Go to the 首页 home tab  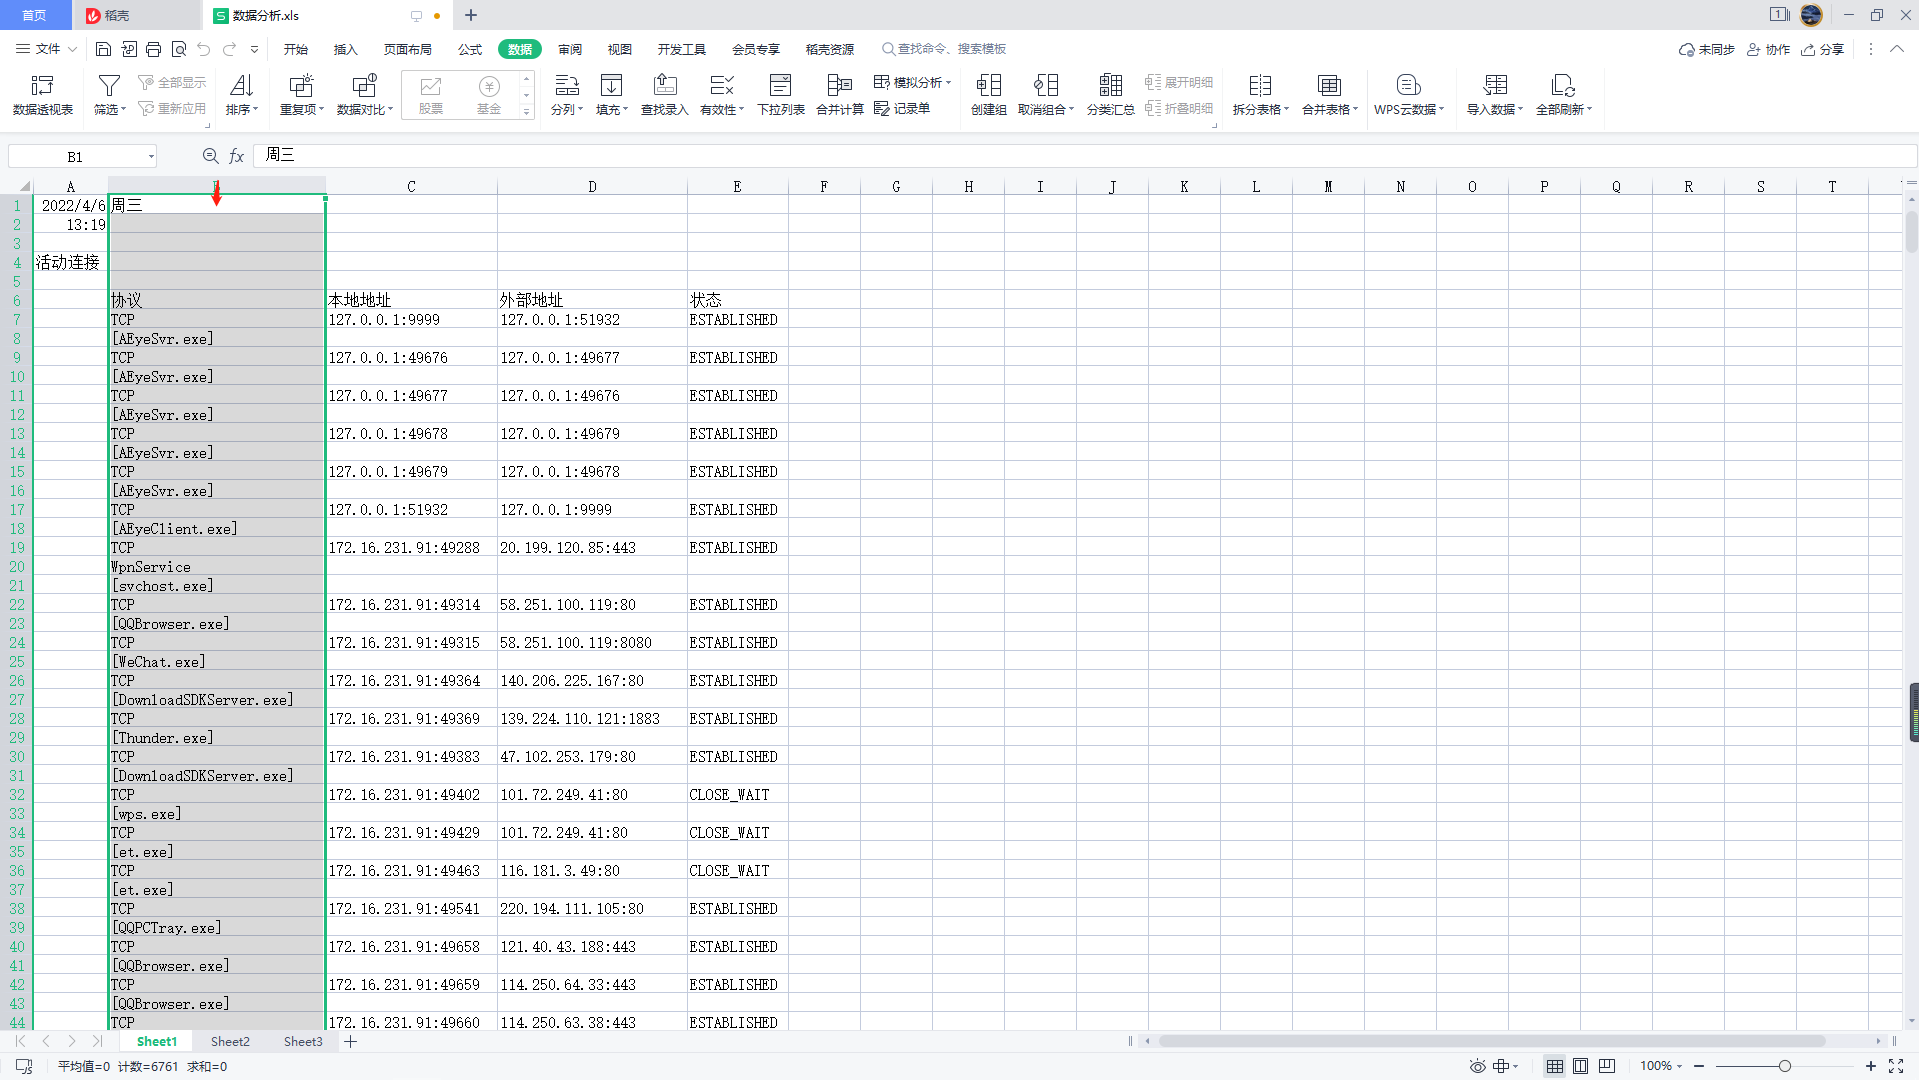point(35,15)
